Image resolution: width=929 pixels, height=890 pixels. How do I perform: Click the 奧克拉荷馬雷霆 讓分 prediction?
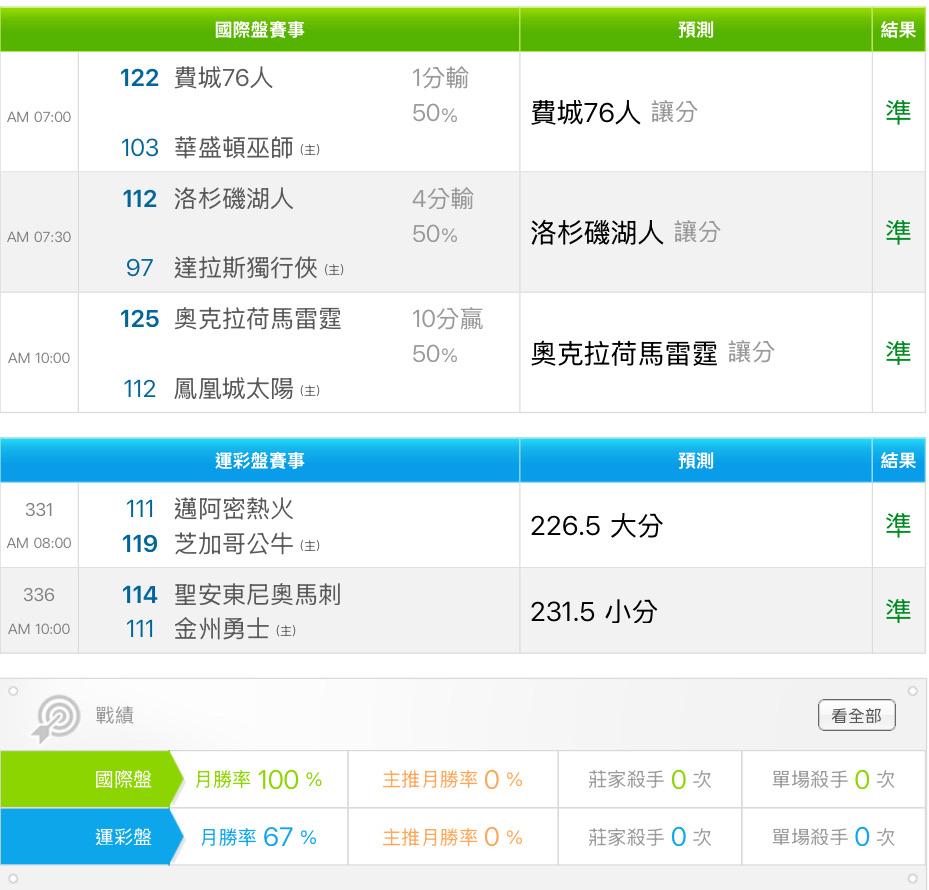pyautogui.click(x=652, y=353)
